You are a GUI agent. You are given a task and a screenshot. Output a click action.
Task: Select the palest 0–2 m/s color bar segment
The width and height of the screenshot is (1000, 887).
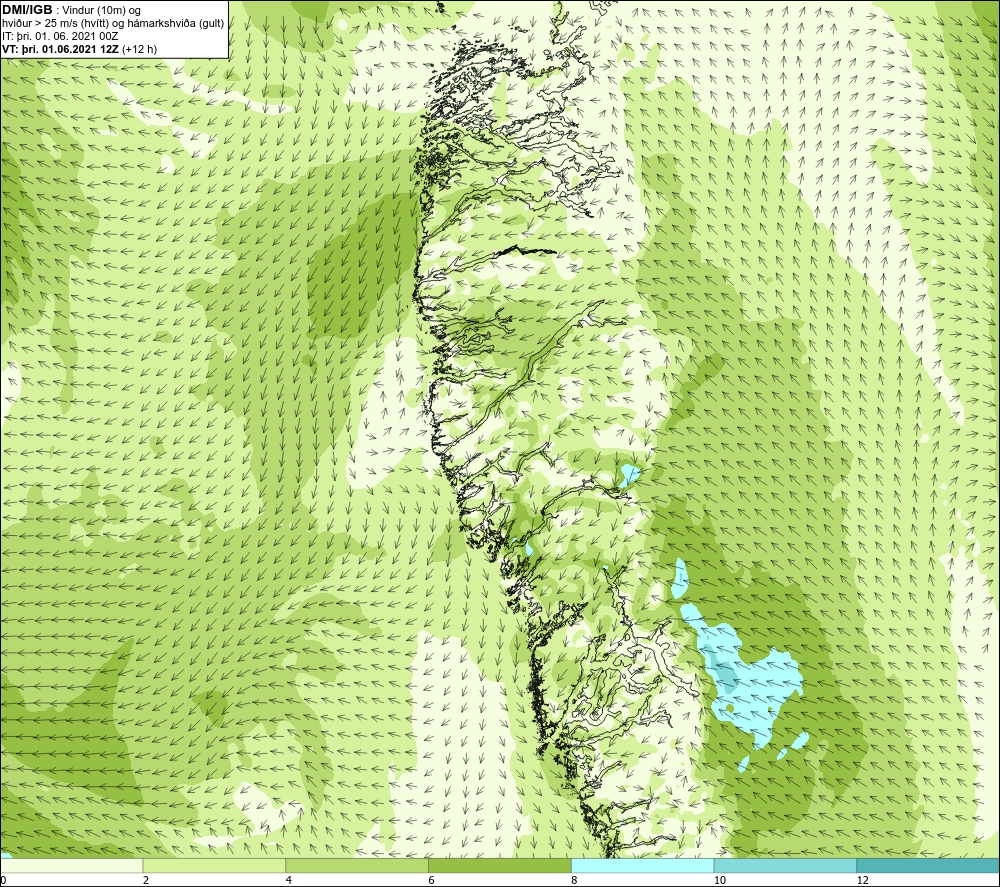(71, 865)
